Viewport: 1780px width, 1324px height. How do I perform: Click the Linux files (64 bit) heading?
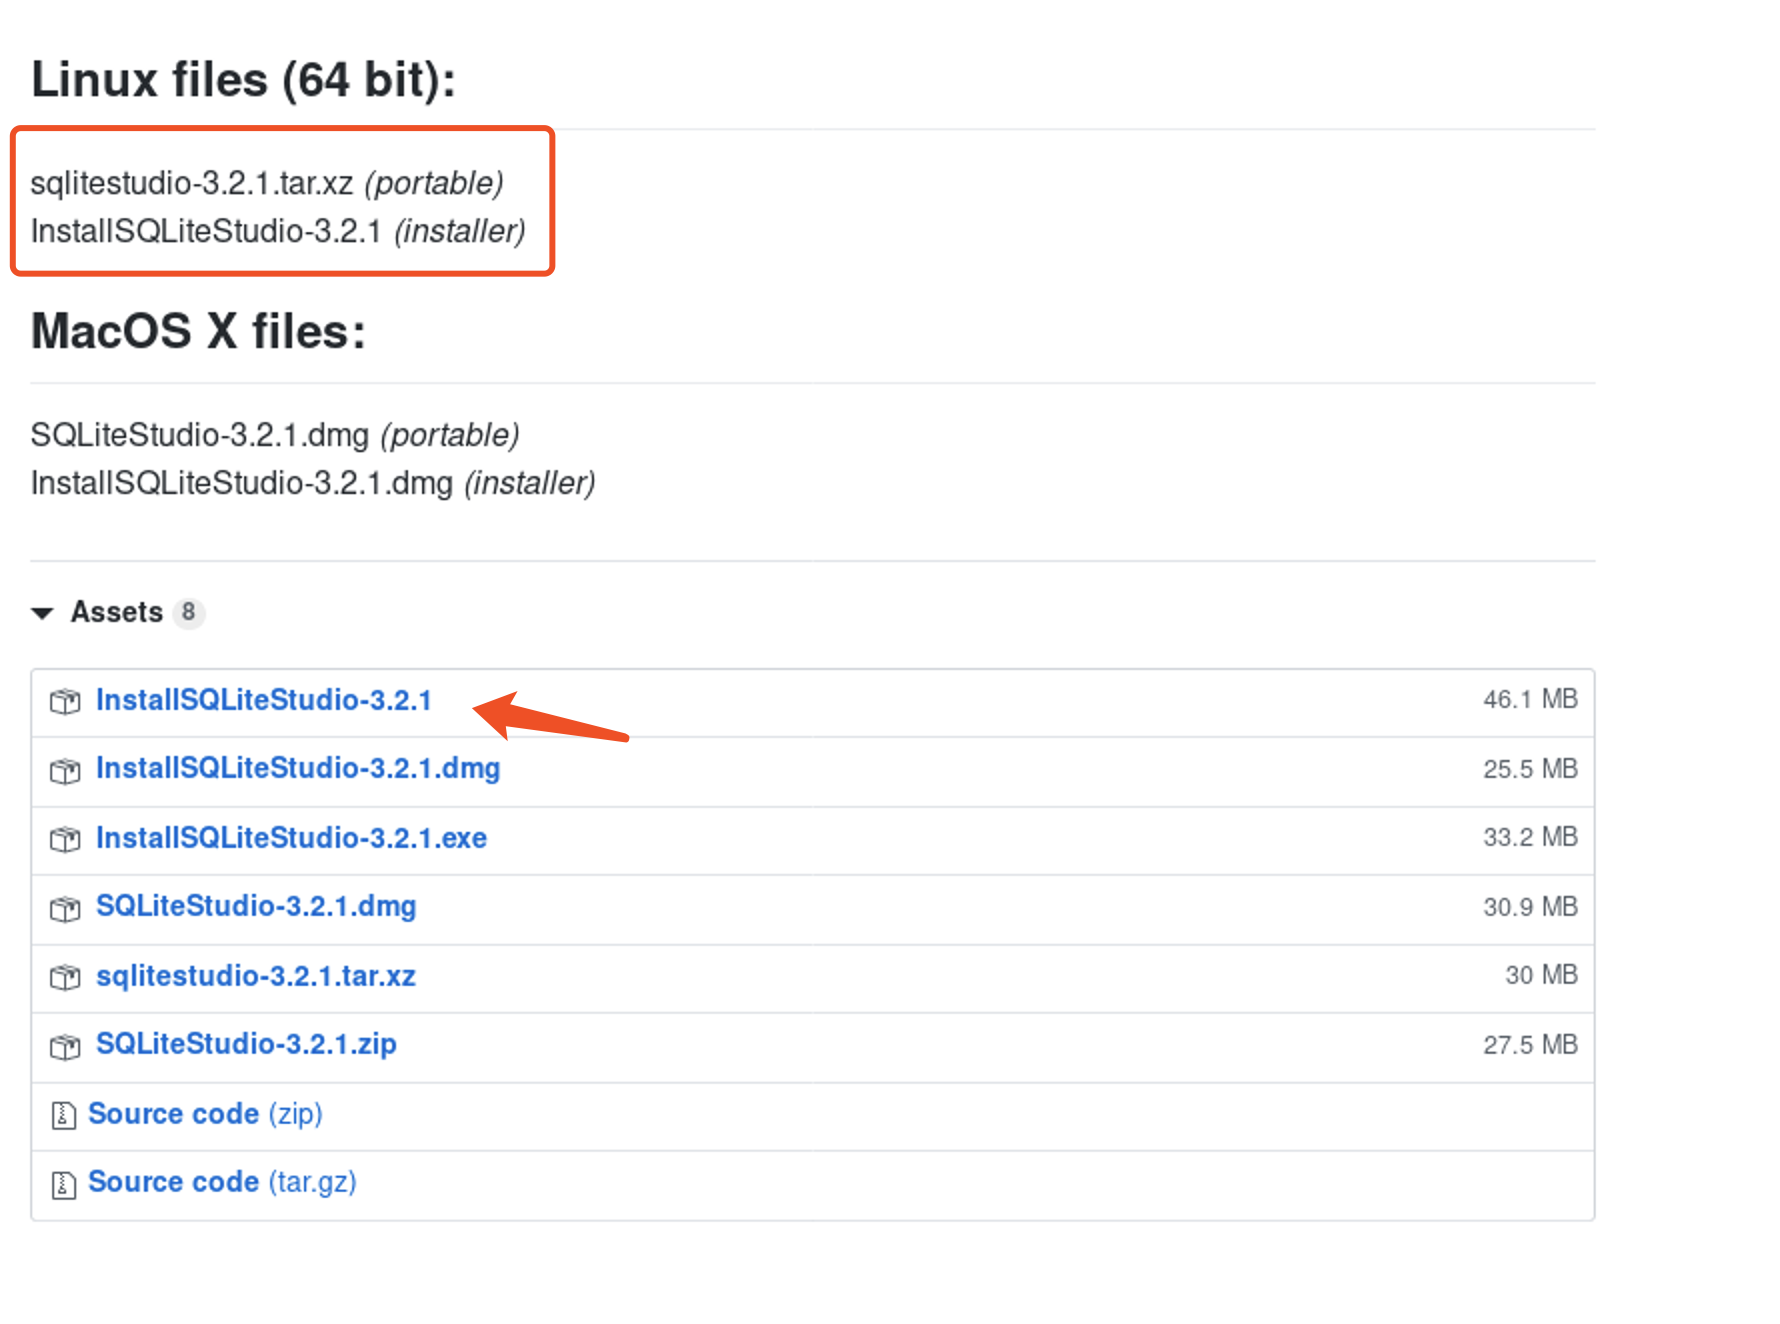point(243,80)
